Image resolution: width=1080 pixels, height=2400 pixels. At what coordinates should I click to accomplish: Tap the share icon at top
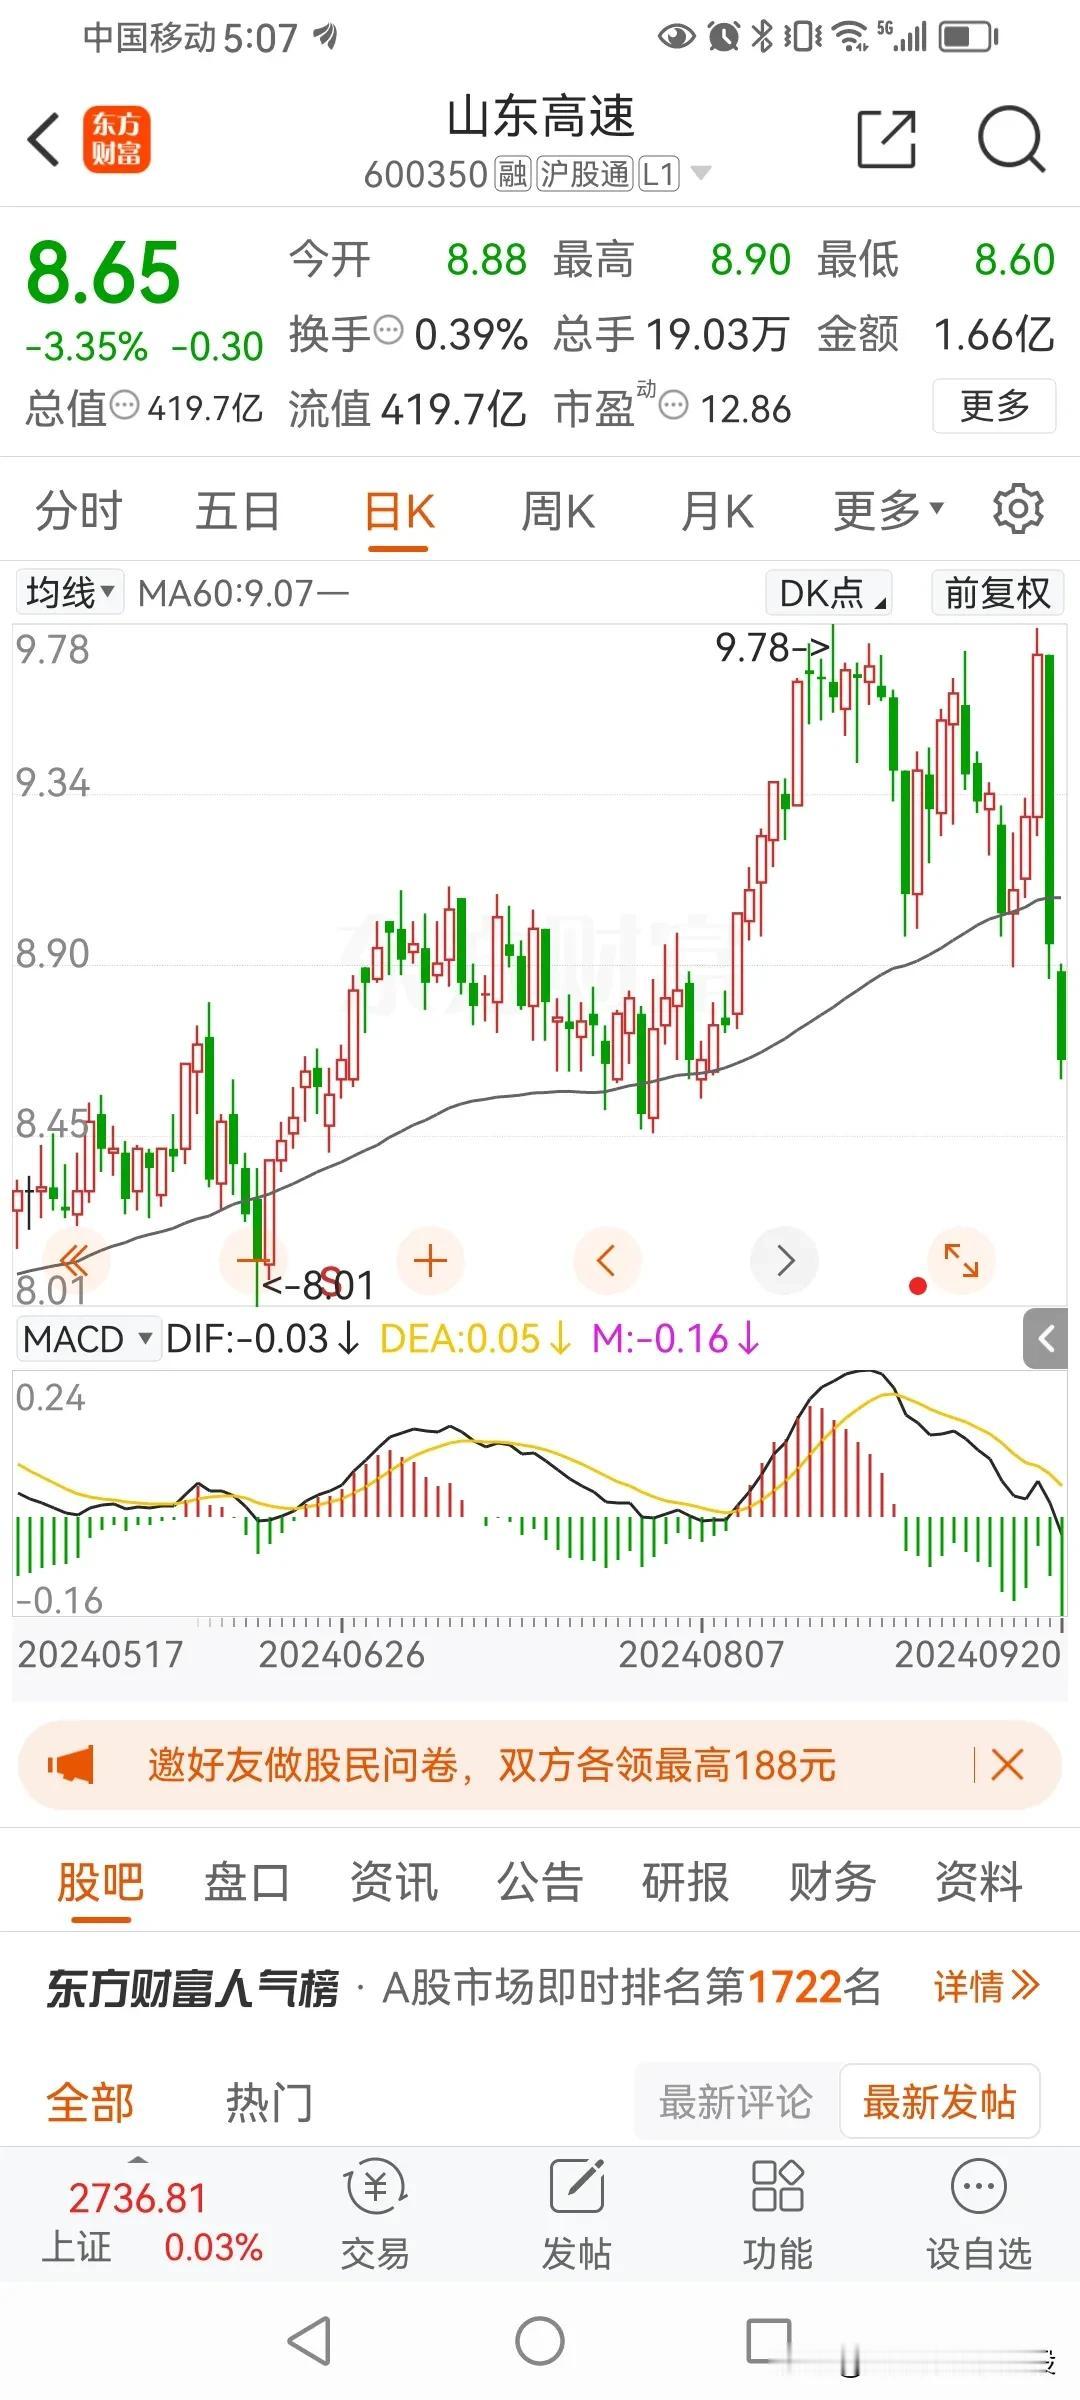[887, 139]
